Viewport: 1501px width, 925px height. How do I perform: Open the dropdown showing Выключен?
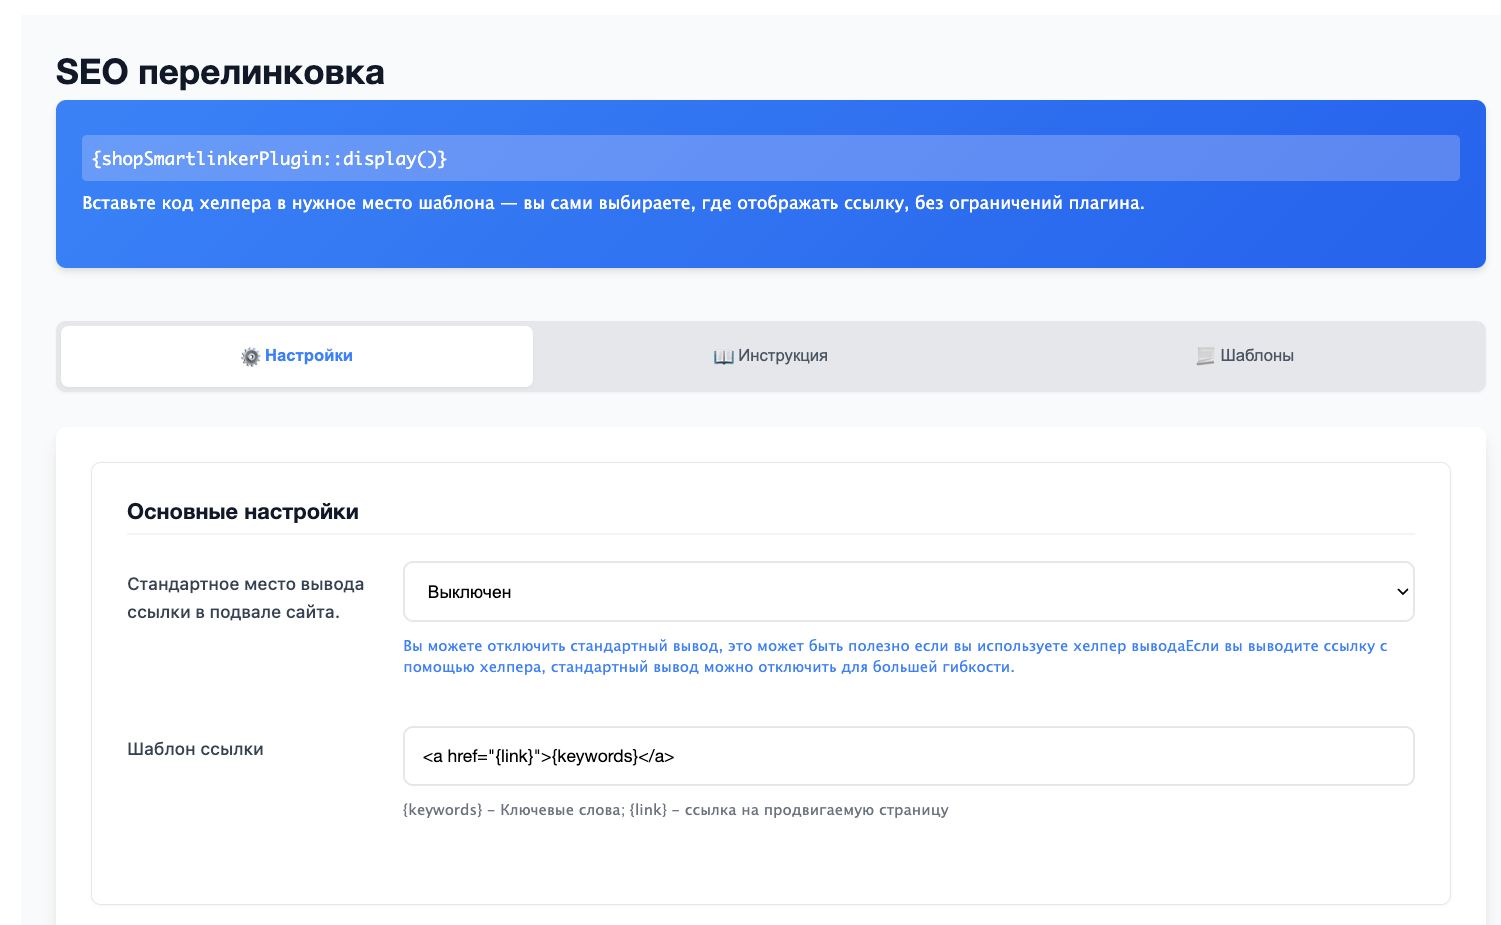tap(907, 592)
